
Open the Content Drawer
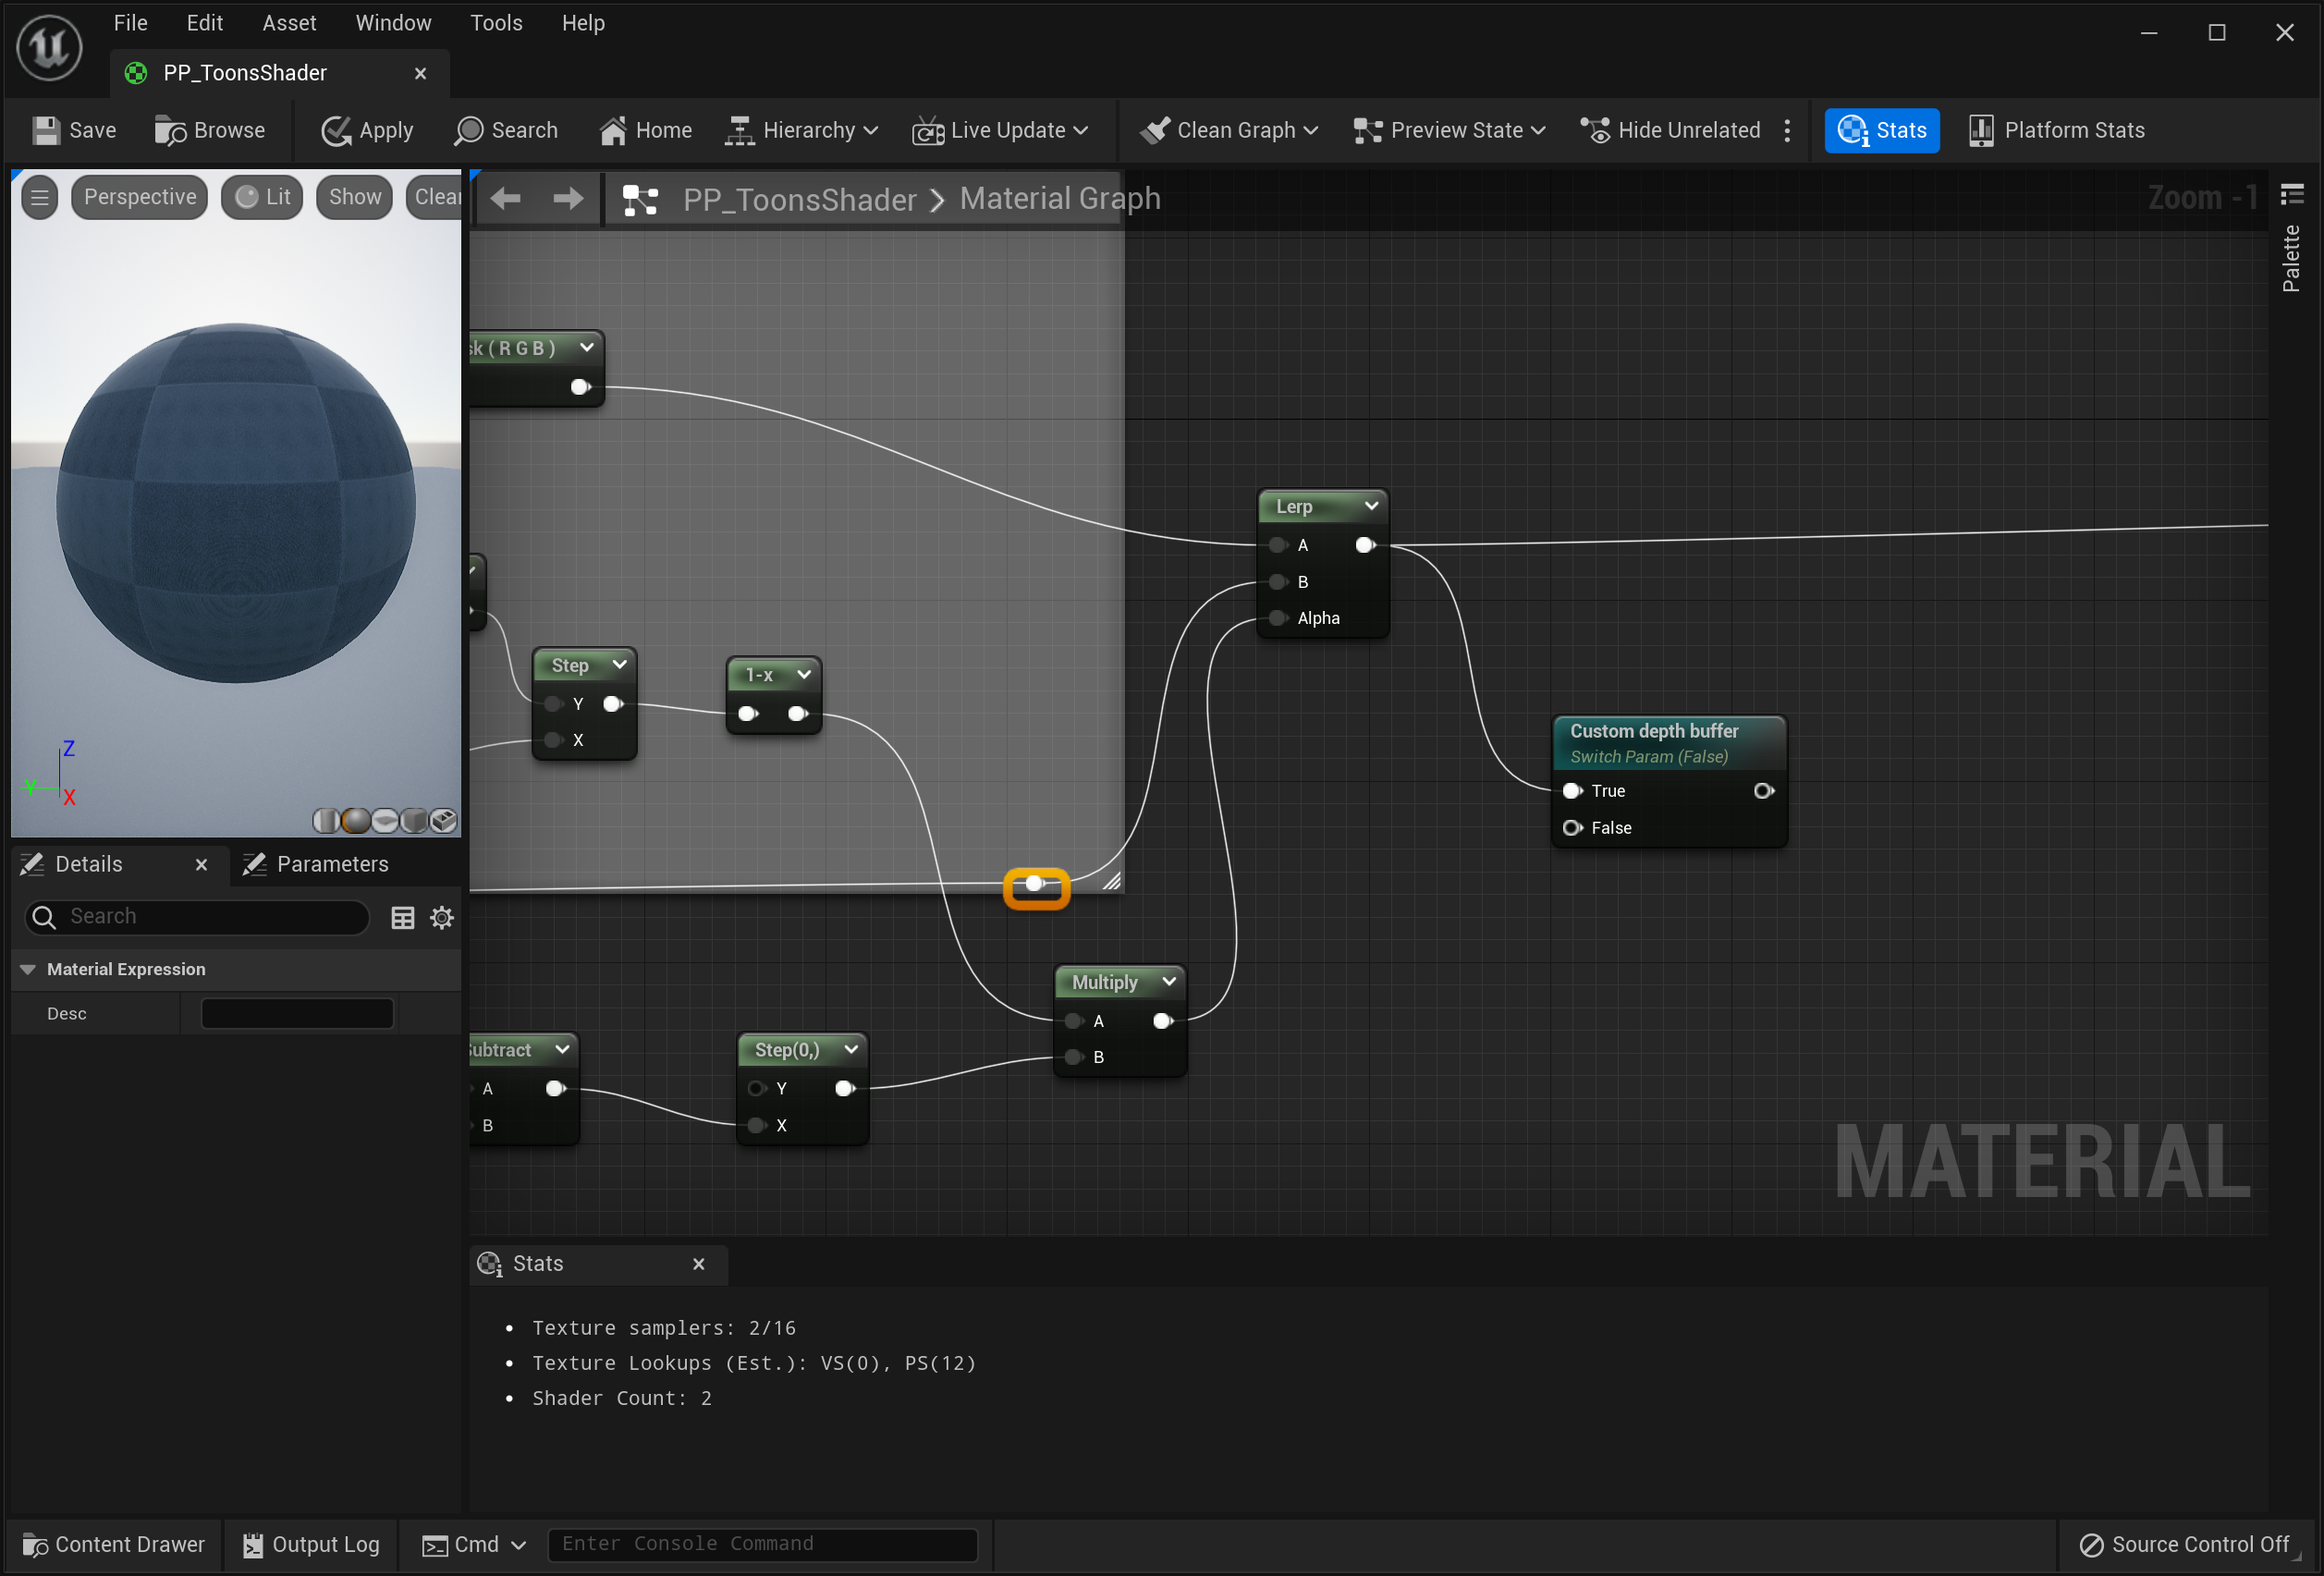coord(113,1544)
